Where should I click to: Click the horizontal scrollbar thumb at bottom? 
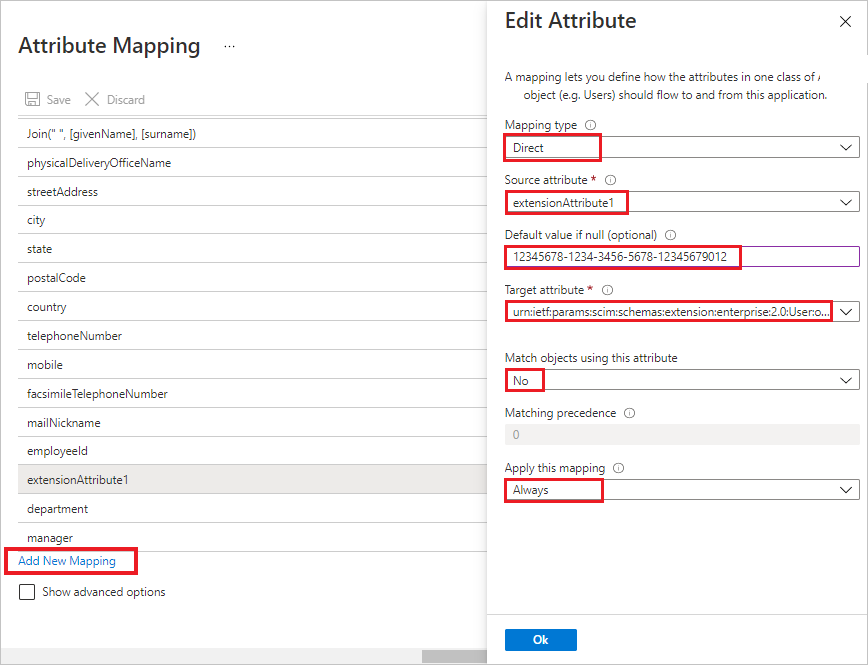[x=454, y=656]
